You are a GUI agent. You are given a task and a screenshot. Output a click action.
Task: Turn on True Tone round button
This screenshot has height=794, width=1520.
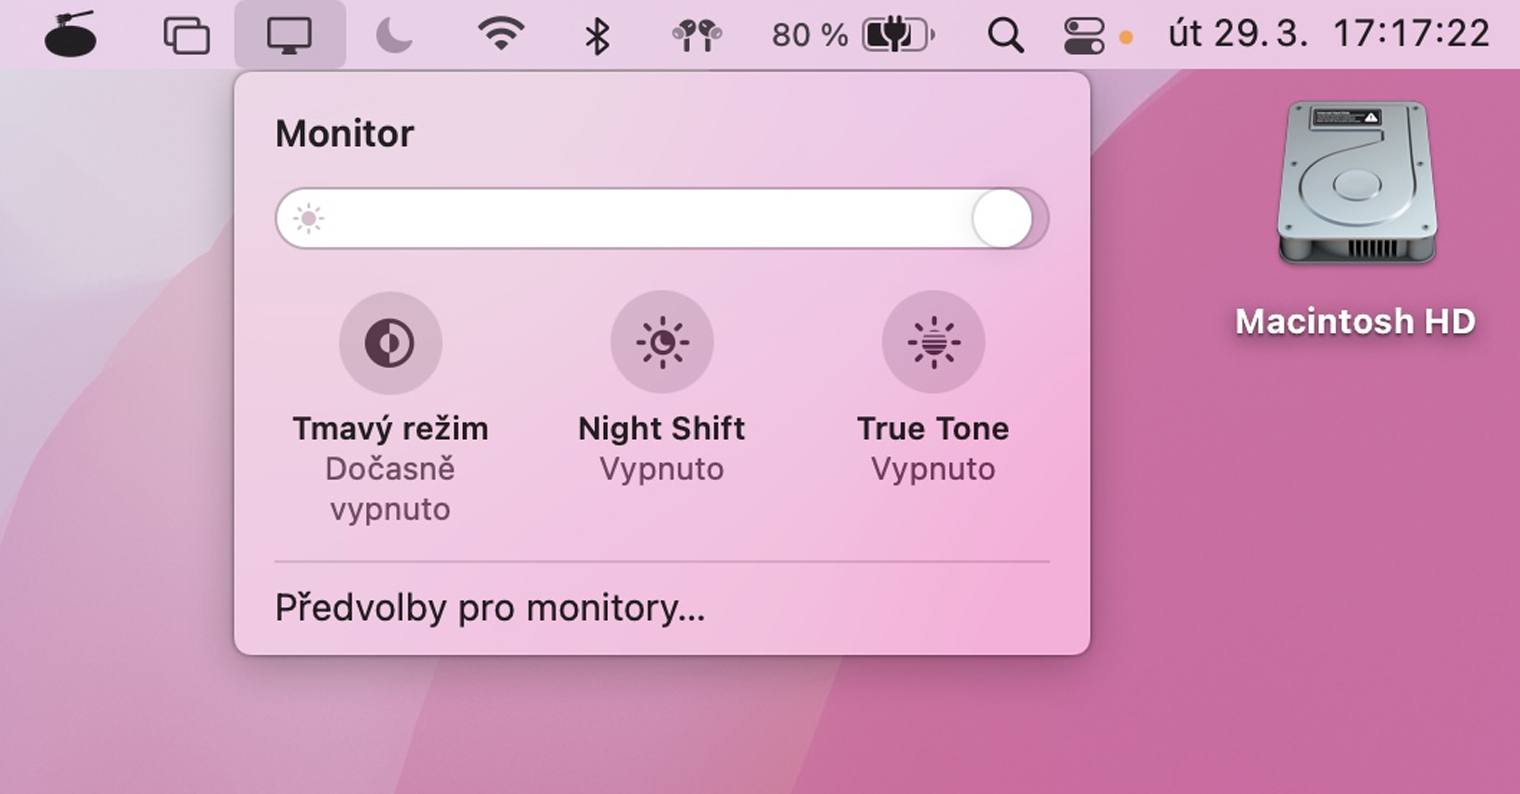pos(933,343)
